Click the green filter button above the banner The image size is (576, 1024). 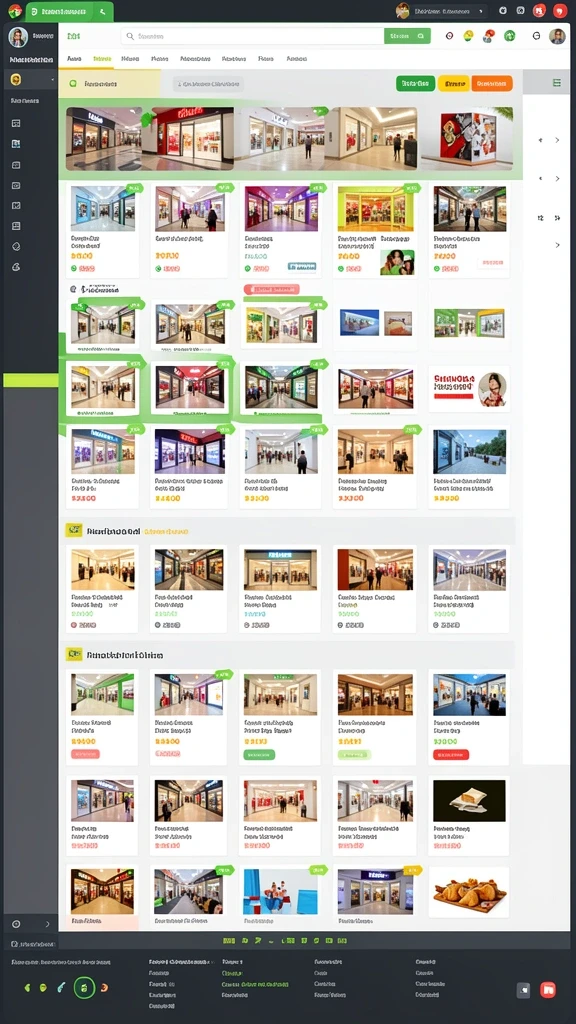415,84
